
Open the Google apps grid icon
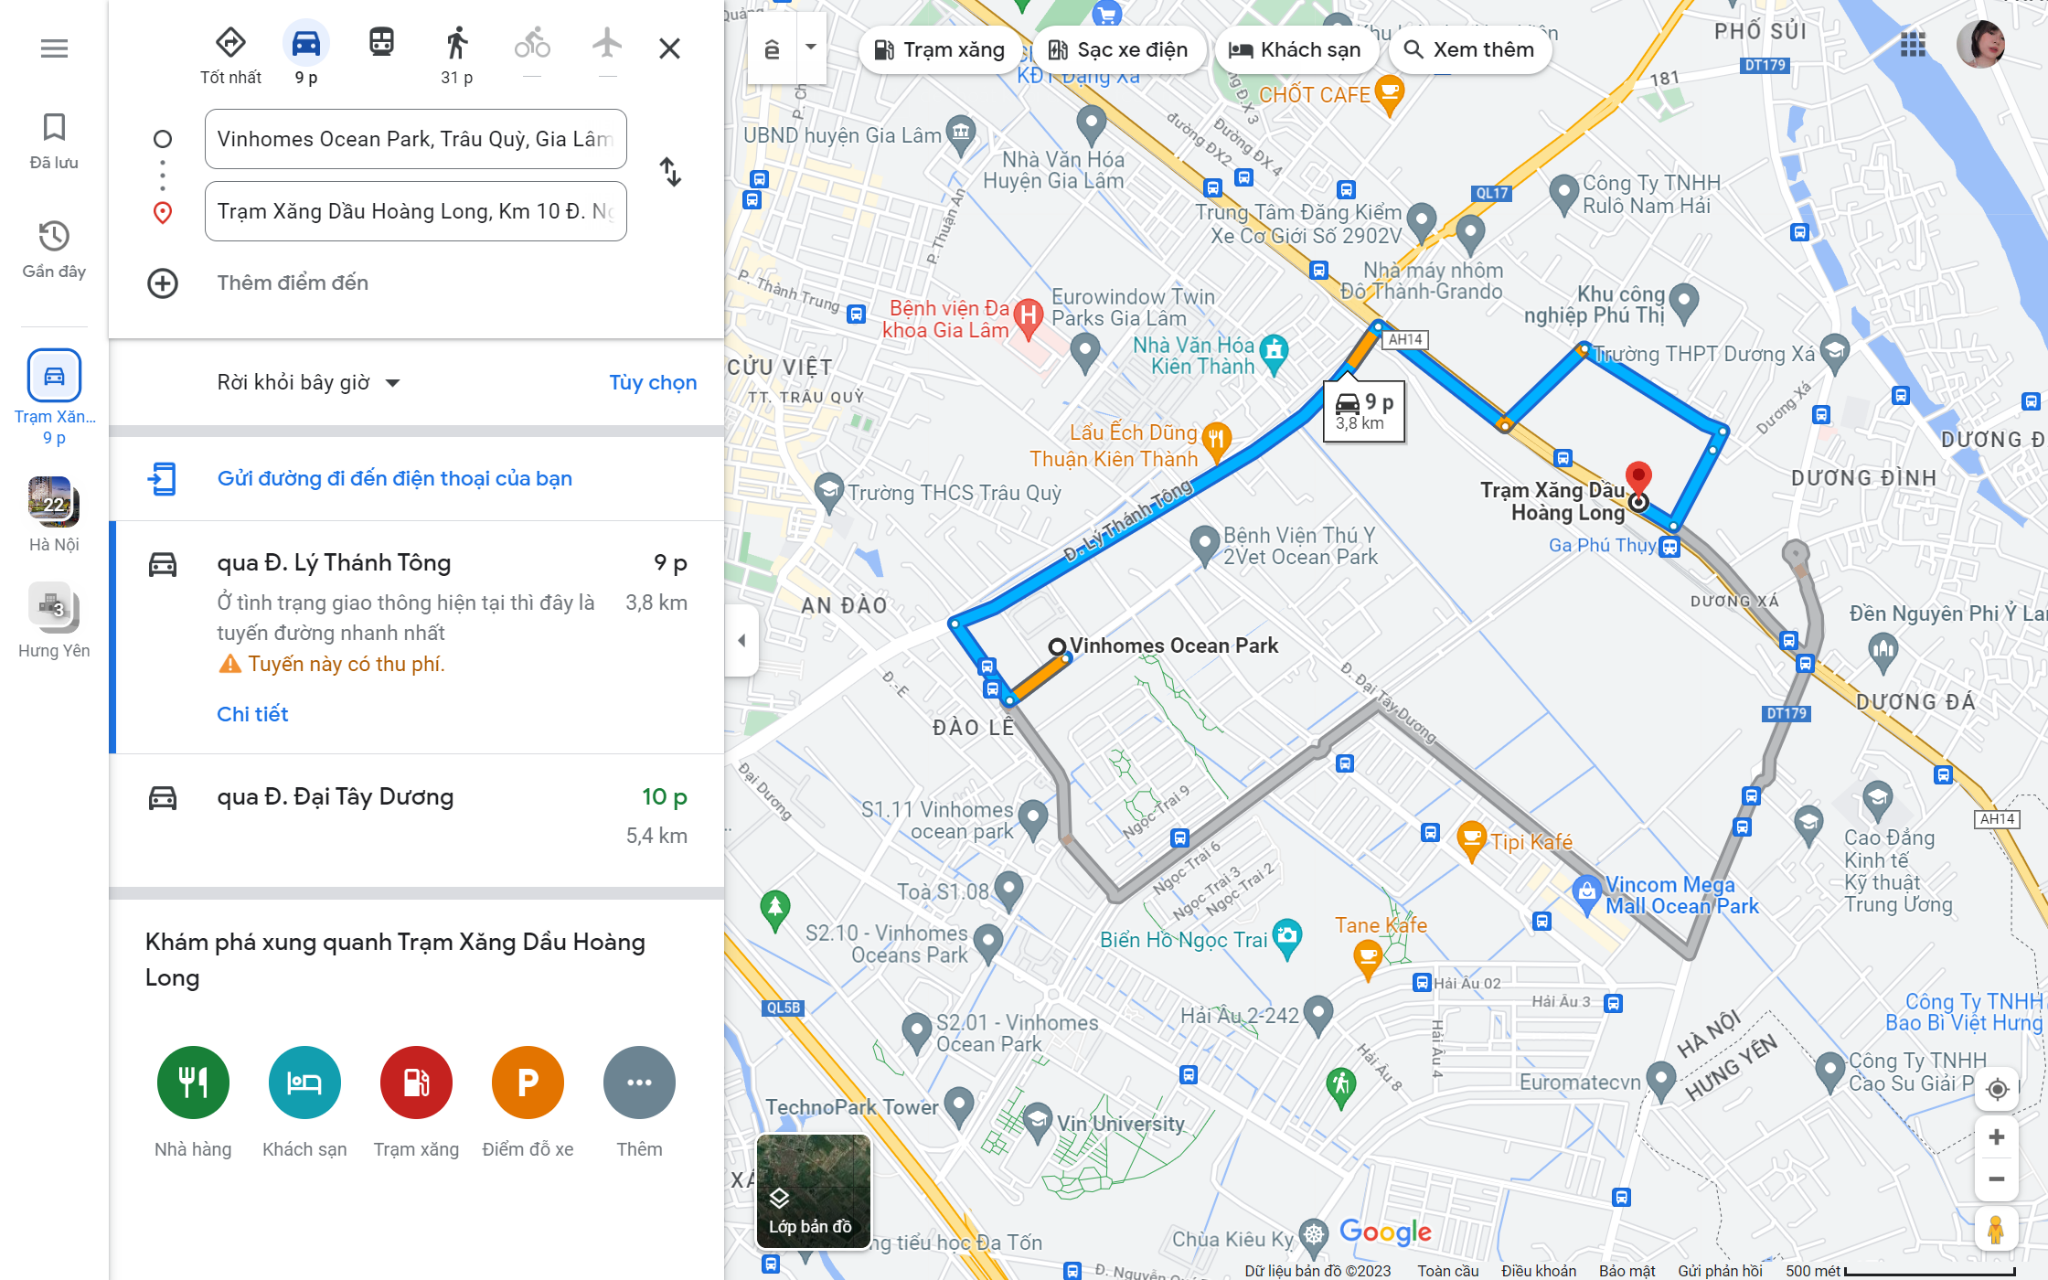pos(1912,44)
